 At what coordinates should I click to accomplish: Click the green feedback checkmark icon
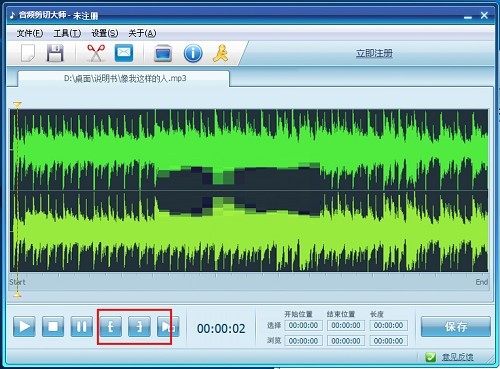(431, 357)
